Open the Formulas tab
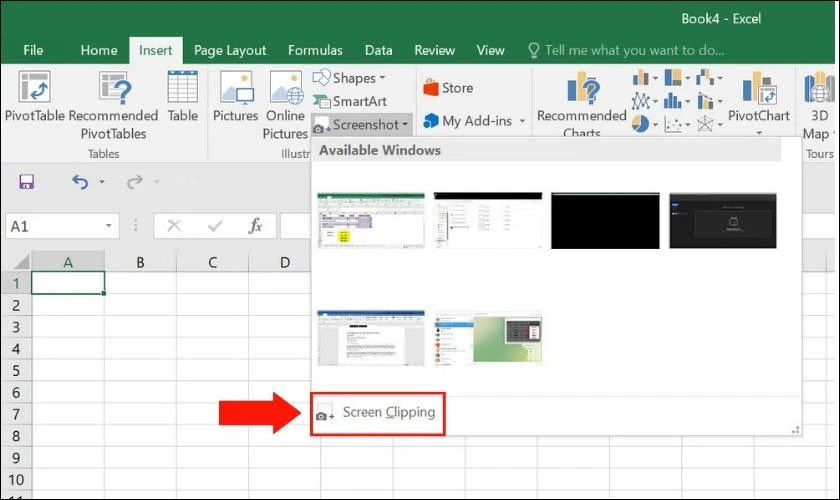This screenshot has height=500, width=840. [x=315, y=50]
